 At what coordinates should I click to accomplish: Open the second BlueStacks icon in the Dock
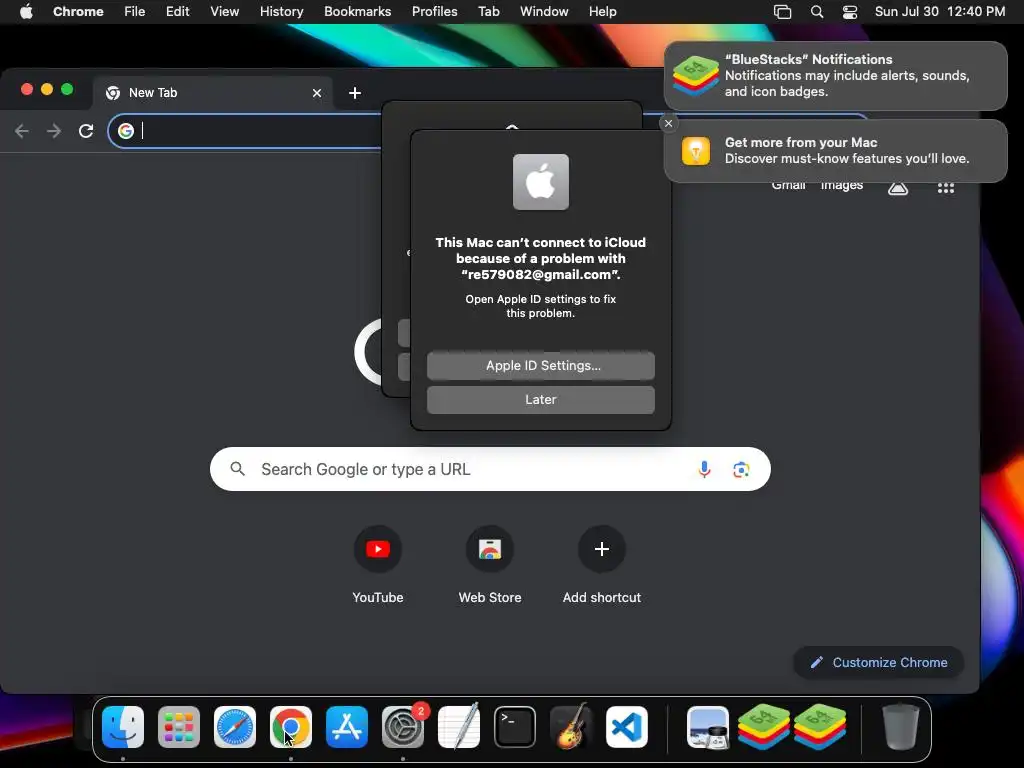820,727
